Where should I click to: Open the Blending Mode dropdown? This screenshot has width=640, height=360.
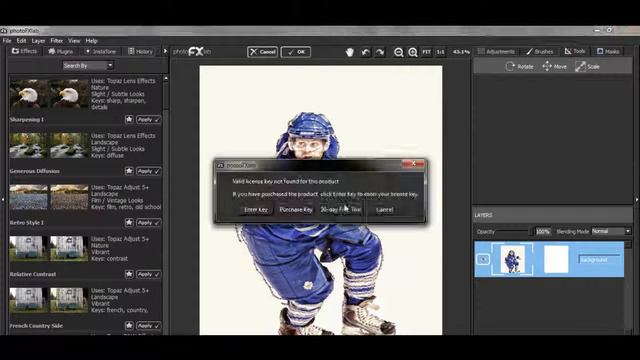(611, 231)
